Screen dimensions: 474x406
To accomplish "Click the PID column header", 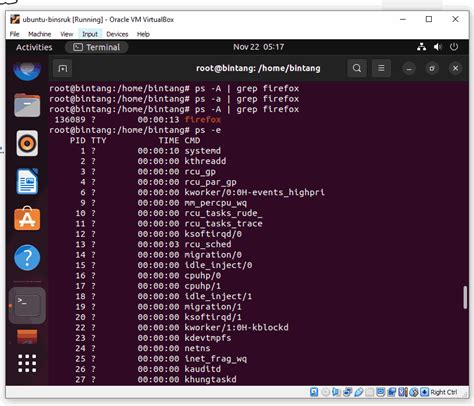I will [x=78, y=140].
